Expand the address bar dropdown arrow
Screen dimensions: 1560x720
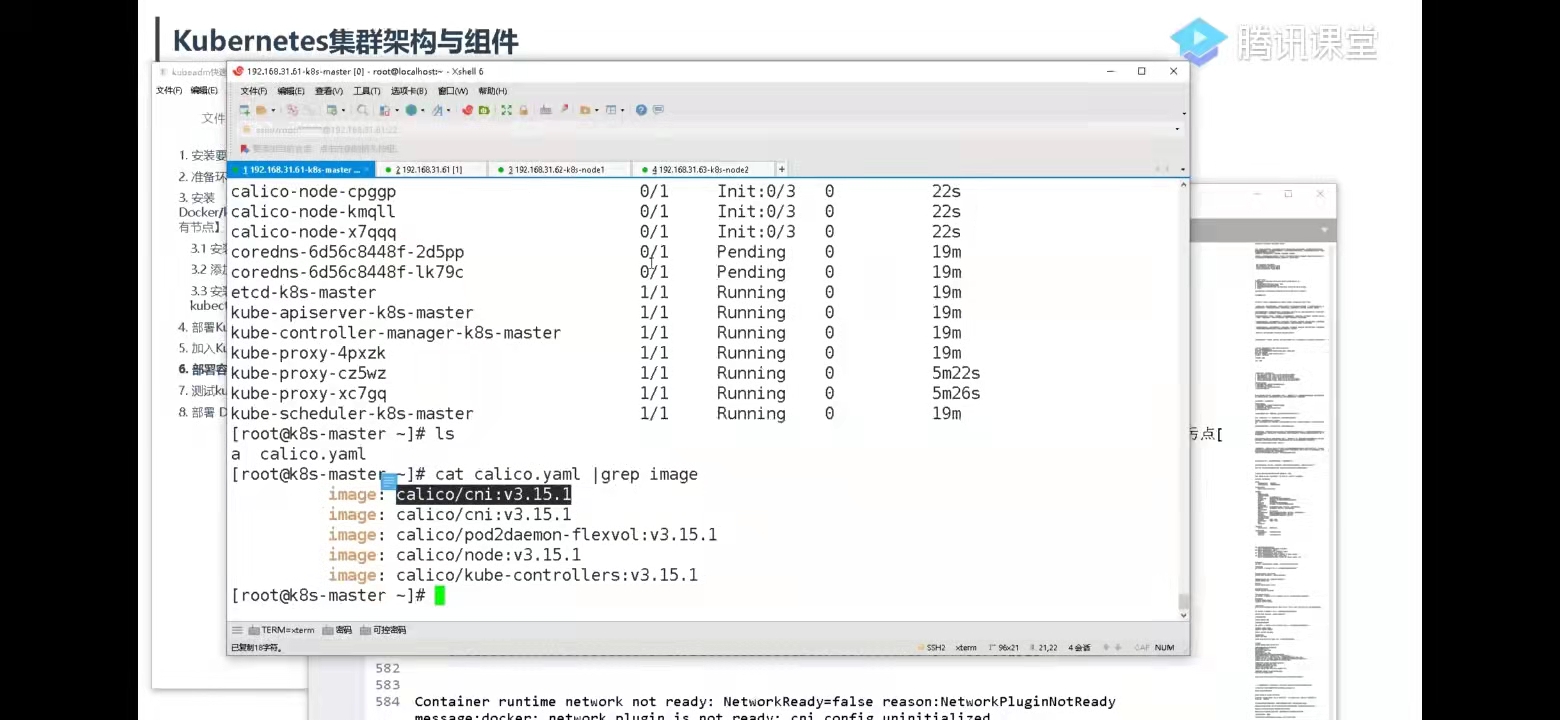pyautogui.click(x=1177, y=129)
